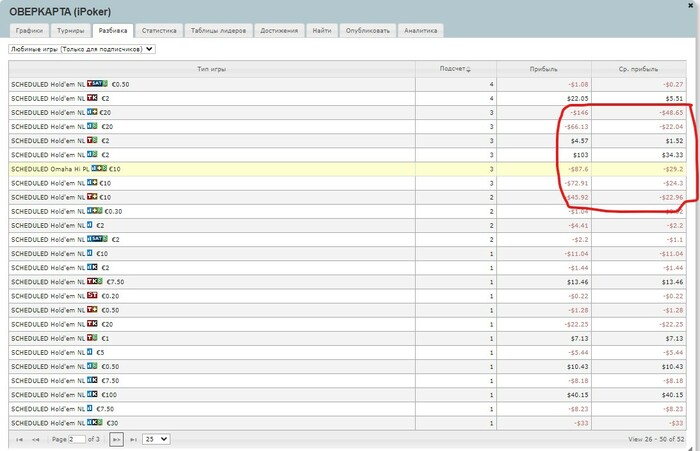
Task: Click game icons in the €20 row with -$146
Action: pos(92,112)
